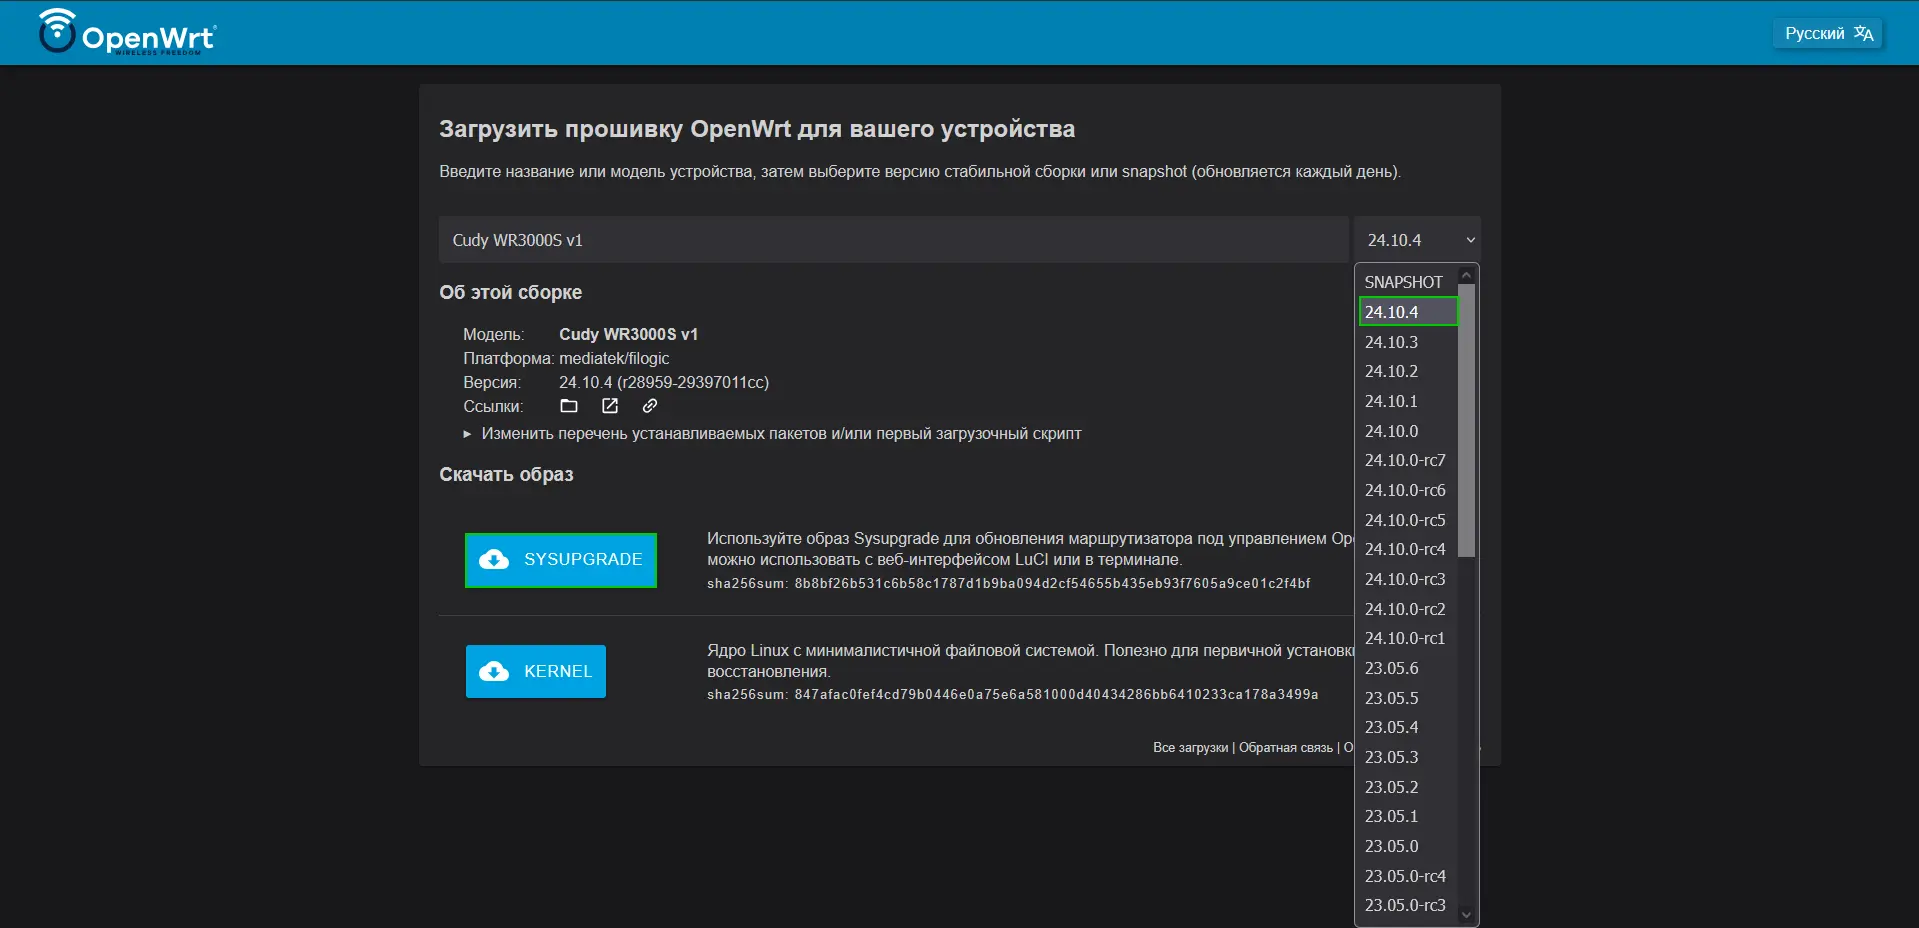The height and width of the screenshot is (928, 1919).
Task: Expand the package customization section
Action: tap(780, 434)
